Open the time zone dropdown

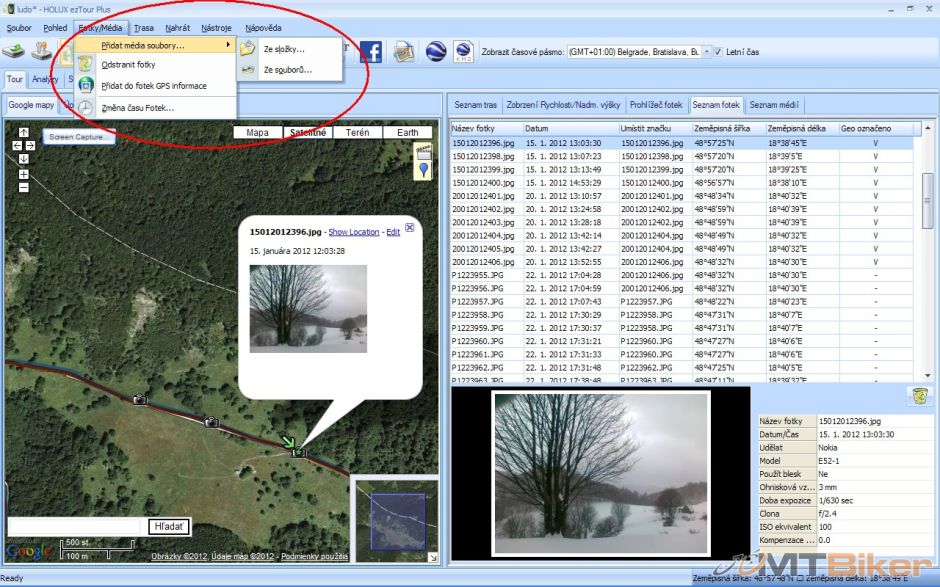click(706, 51)
